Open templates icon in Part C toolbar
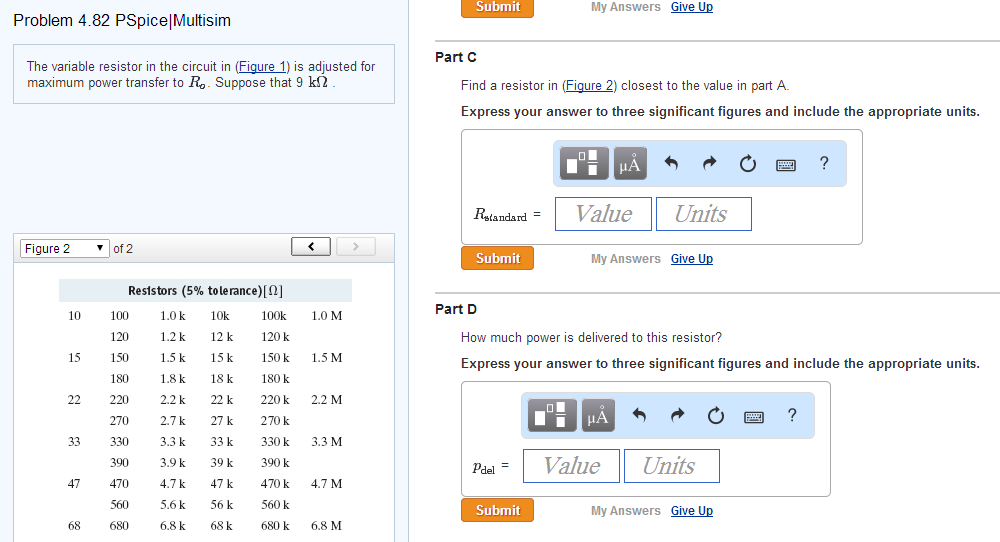The image size is (1000, 542). click(x=584, y=163)
